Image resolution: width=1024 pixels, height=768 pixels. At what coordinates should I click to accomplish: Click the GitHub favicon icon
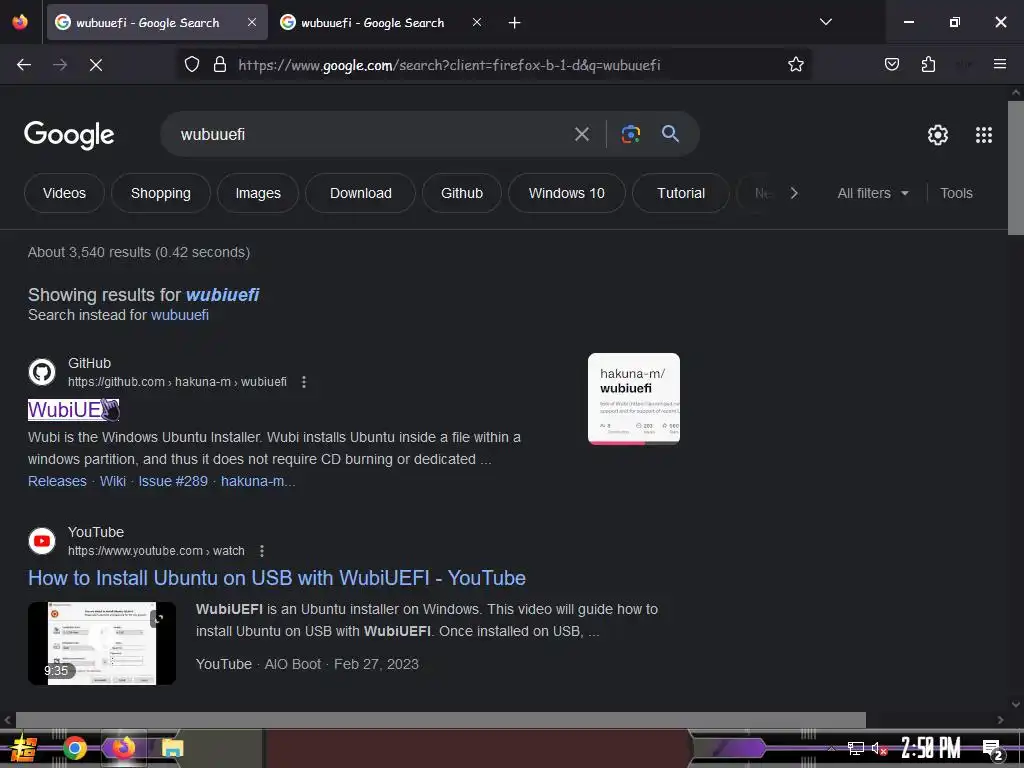tap(42, 372)
